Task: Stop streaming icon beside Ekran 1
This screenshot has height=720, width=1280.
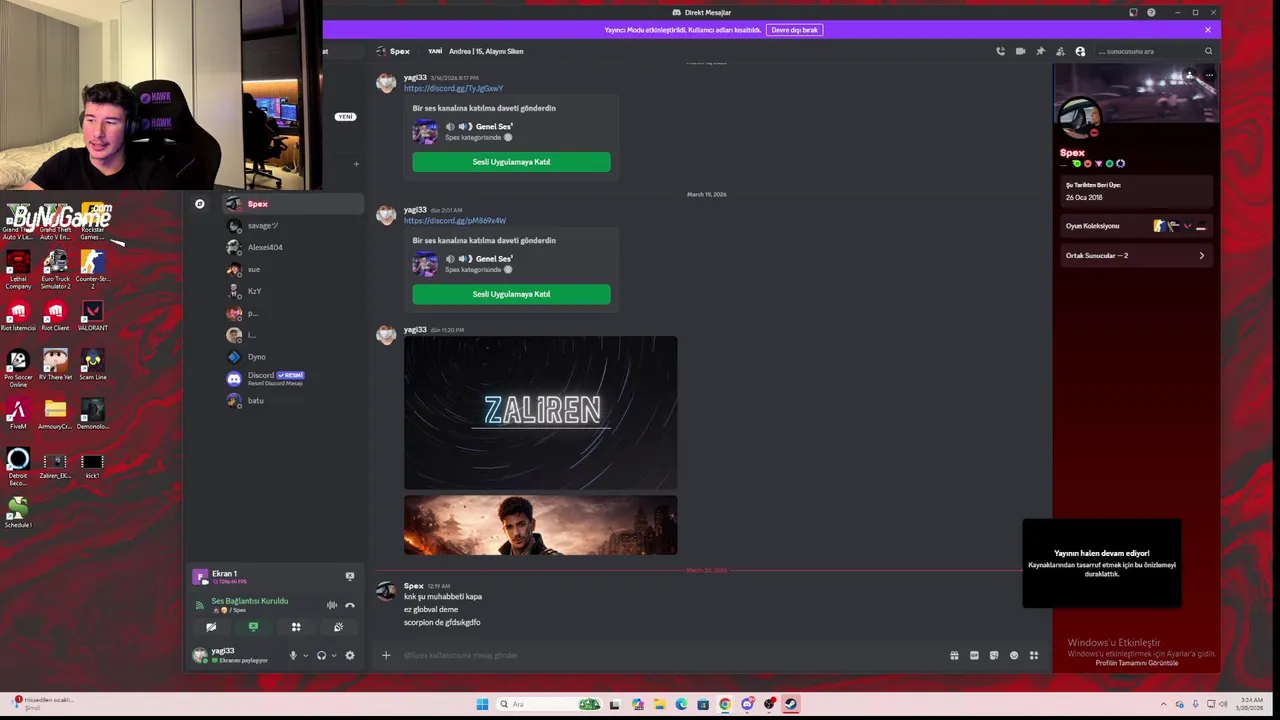Action: (349, 576)
